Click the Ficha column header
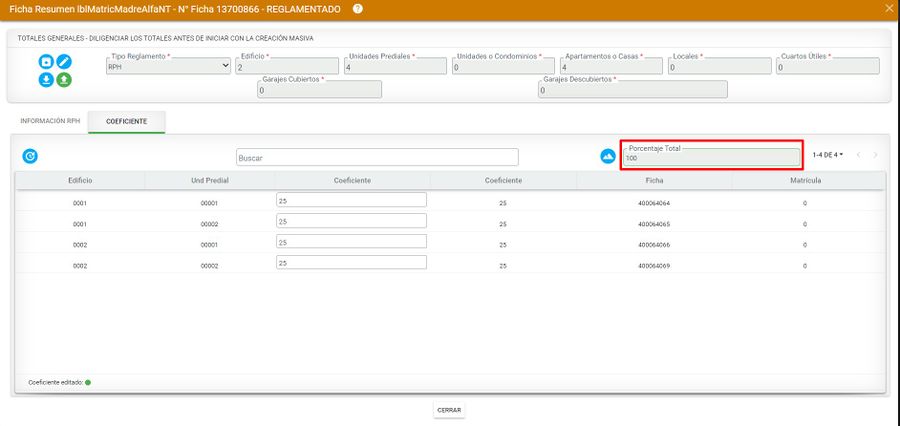This screenshot has height=426, width=900. 654,180
